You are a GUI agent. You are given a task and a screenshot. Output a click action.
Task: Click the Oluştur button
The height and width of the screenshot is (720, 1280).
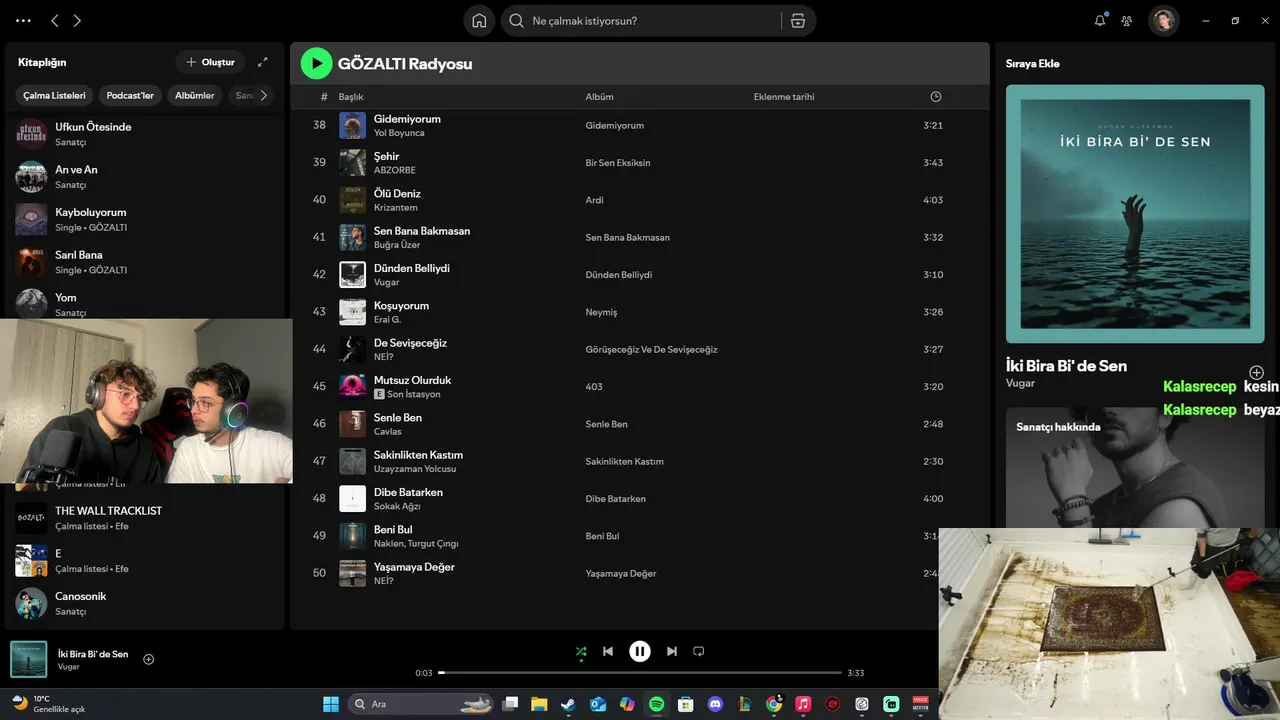click(x=210, y=62)
